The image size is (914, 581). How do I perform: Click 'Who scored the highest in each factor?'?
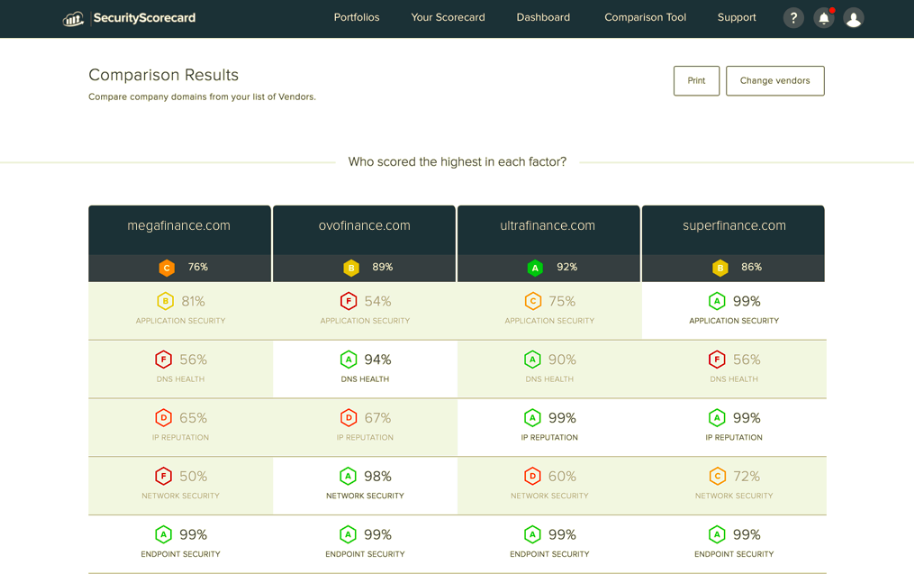[x=457, y=162]
